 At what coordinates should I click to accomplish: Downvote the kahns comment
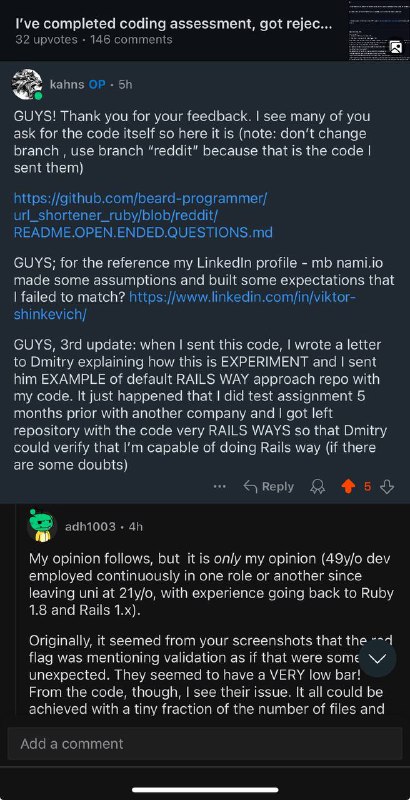[387, 487]
